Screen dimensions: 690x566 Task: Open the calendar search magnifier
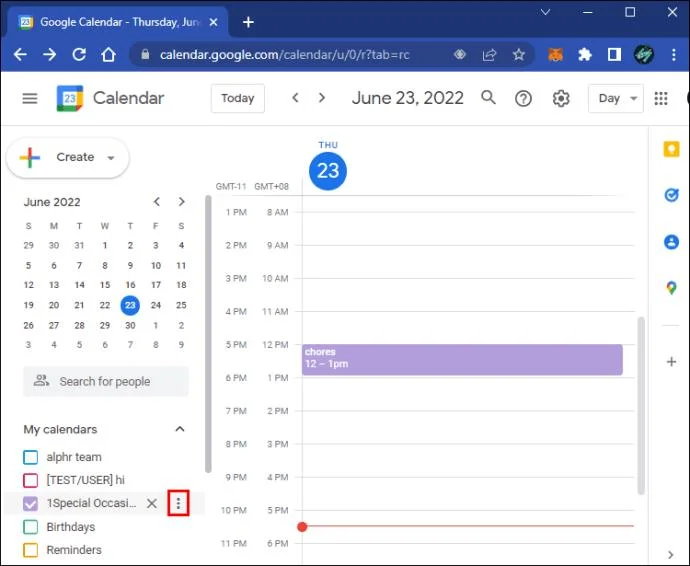pos(488,98)
